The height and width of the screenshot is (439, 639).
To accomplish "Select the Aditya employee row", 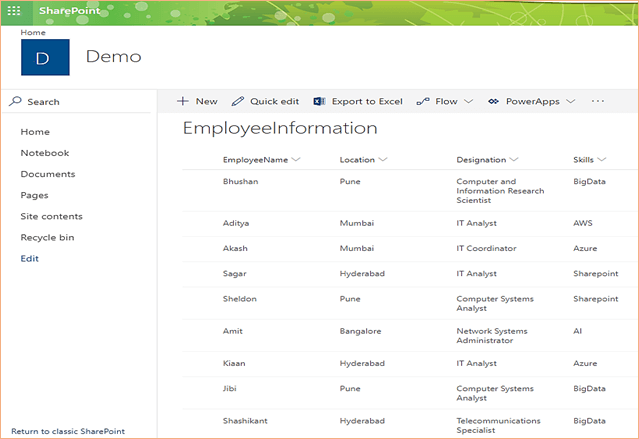I will [x=410, y=223].
